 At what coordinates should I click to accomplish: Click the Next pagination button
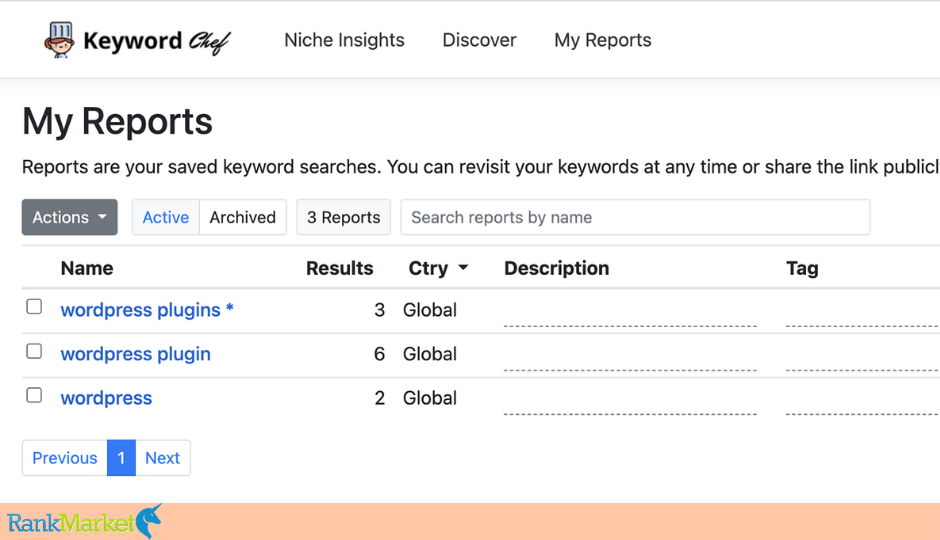162,458
